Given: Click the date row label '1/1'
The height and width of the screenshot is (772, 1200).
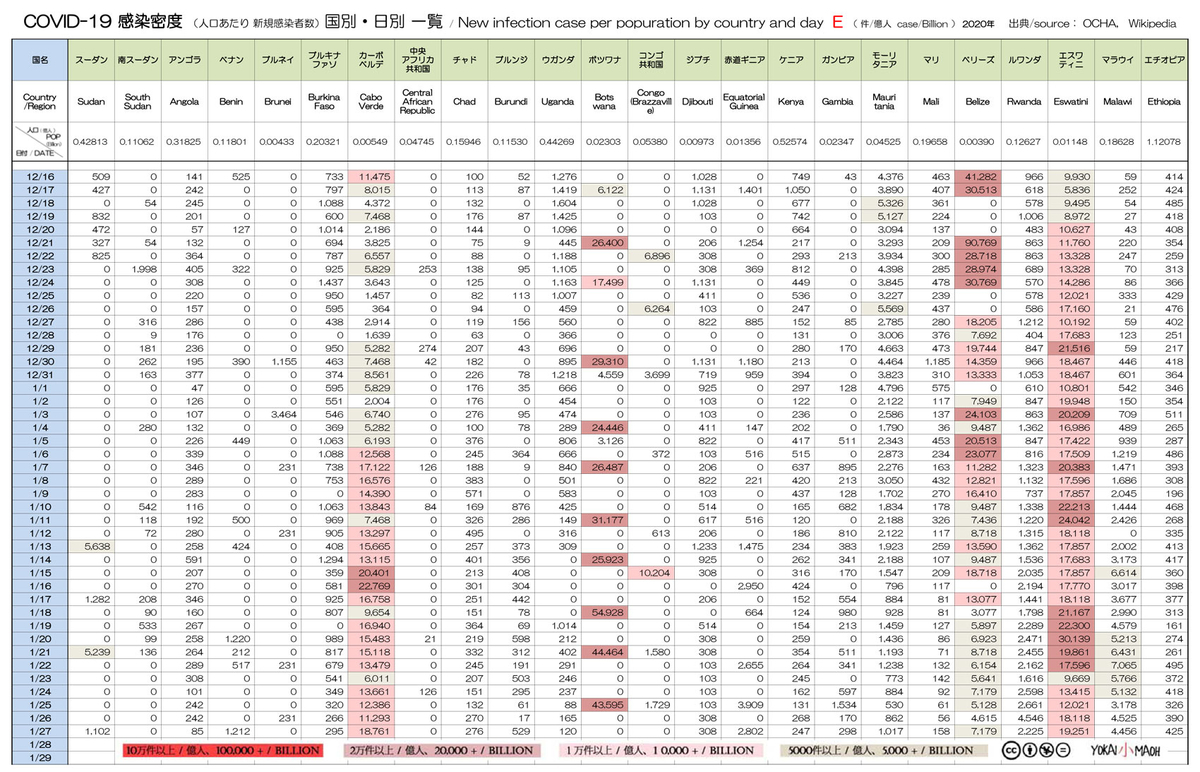Looking at the screenshot, I should point(41,387).
